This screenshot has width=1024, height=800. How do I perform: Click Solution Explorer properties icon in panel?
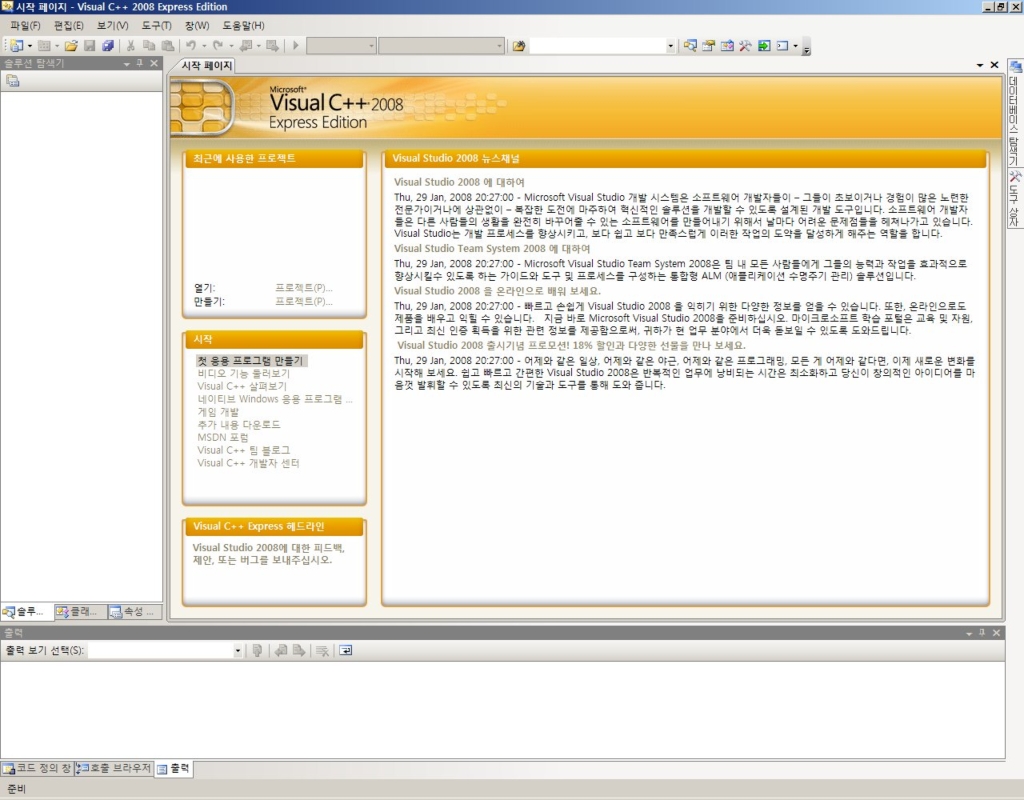coord(13,81)
